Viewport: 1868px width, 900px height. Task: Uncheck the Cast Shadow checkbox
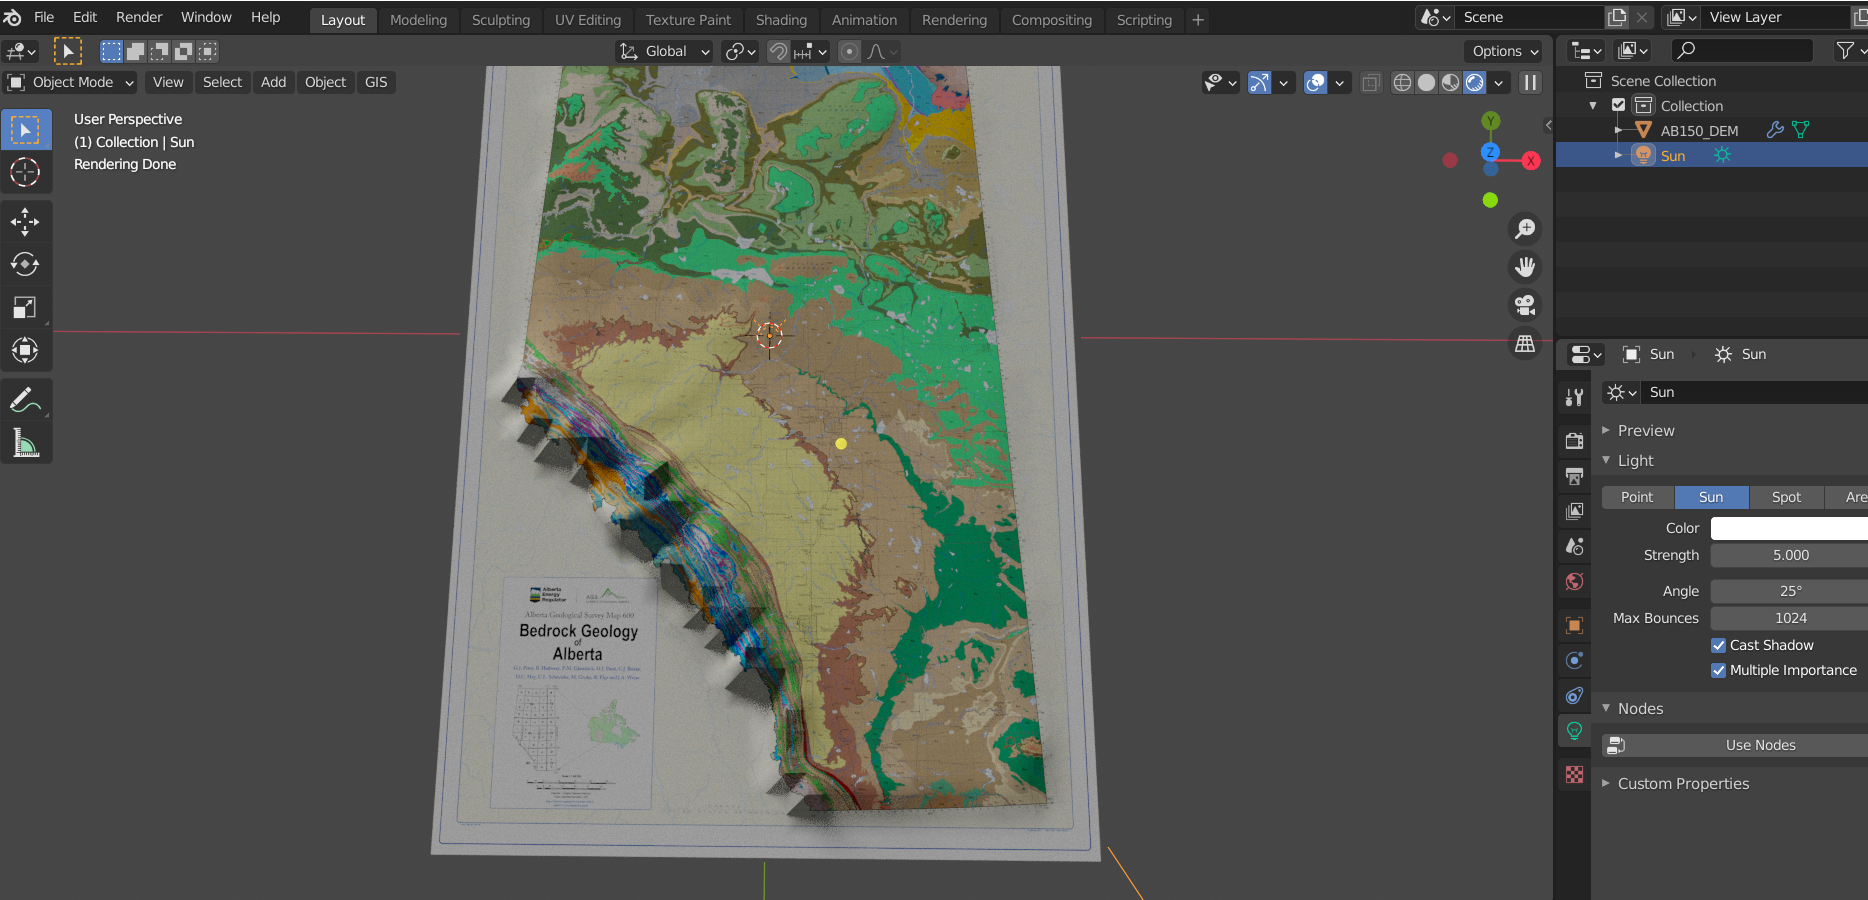(1718, 645)
